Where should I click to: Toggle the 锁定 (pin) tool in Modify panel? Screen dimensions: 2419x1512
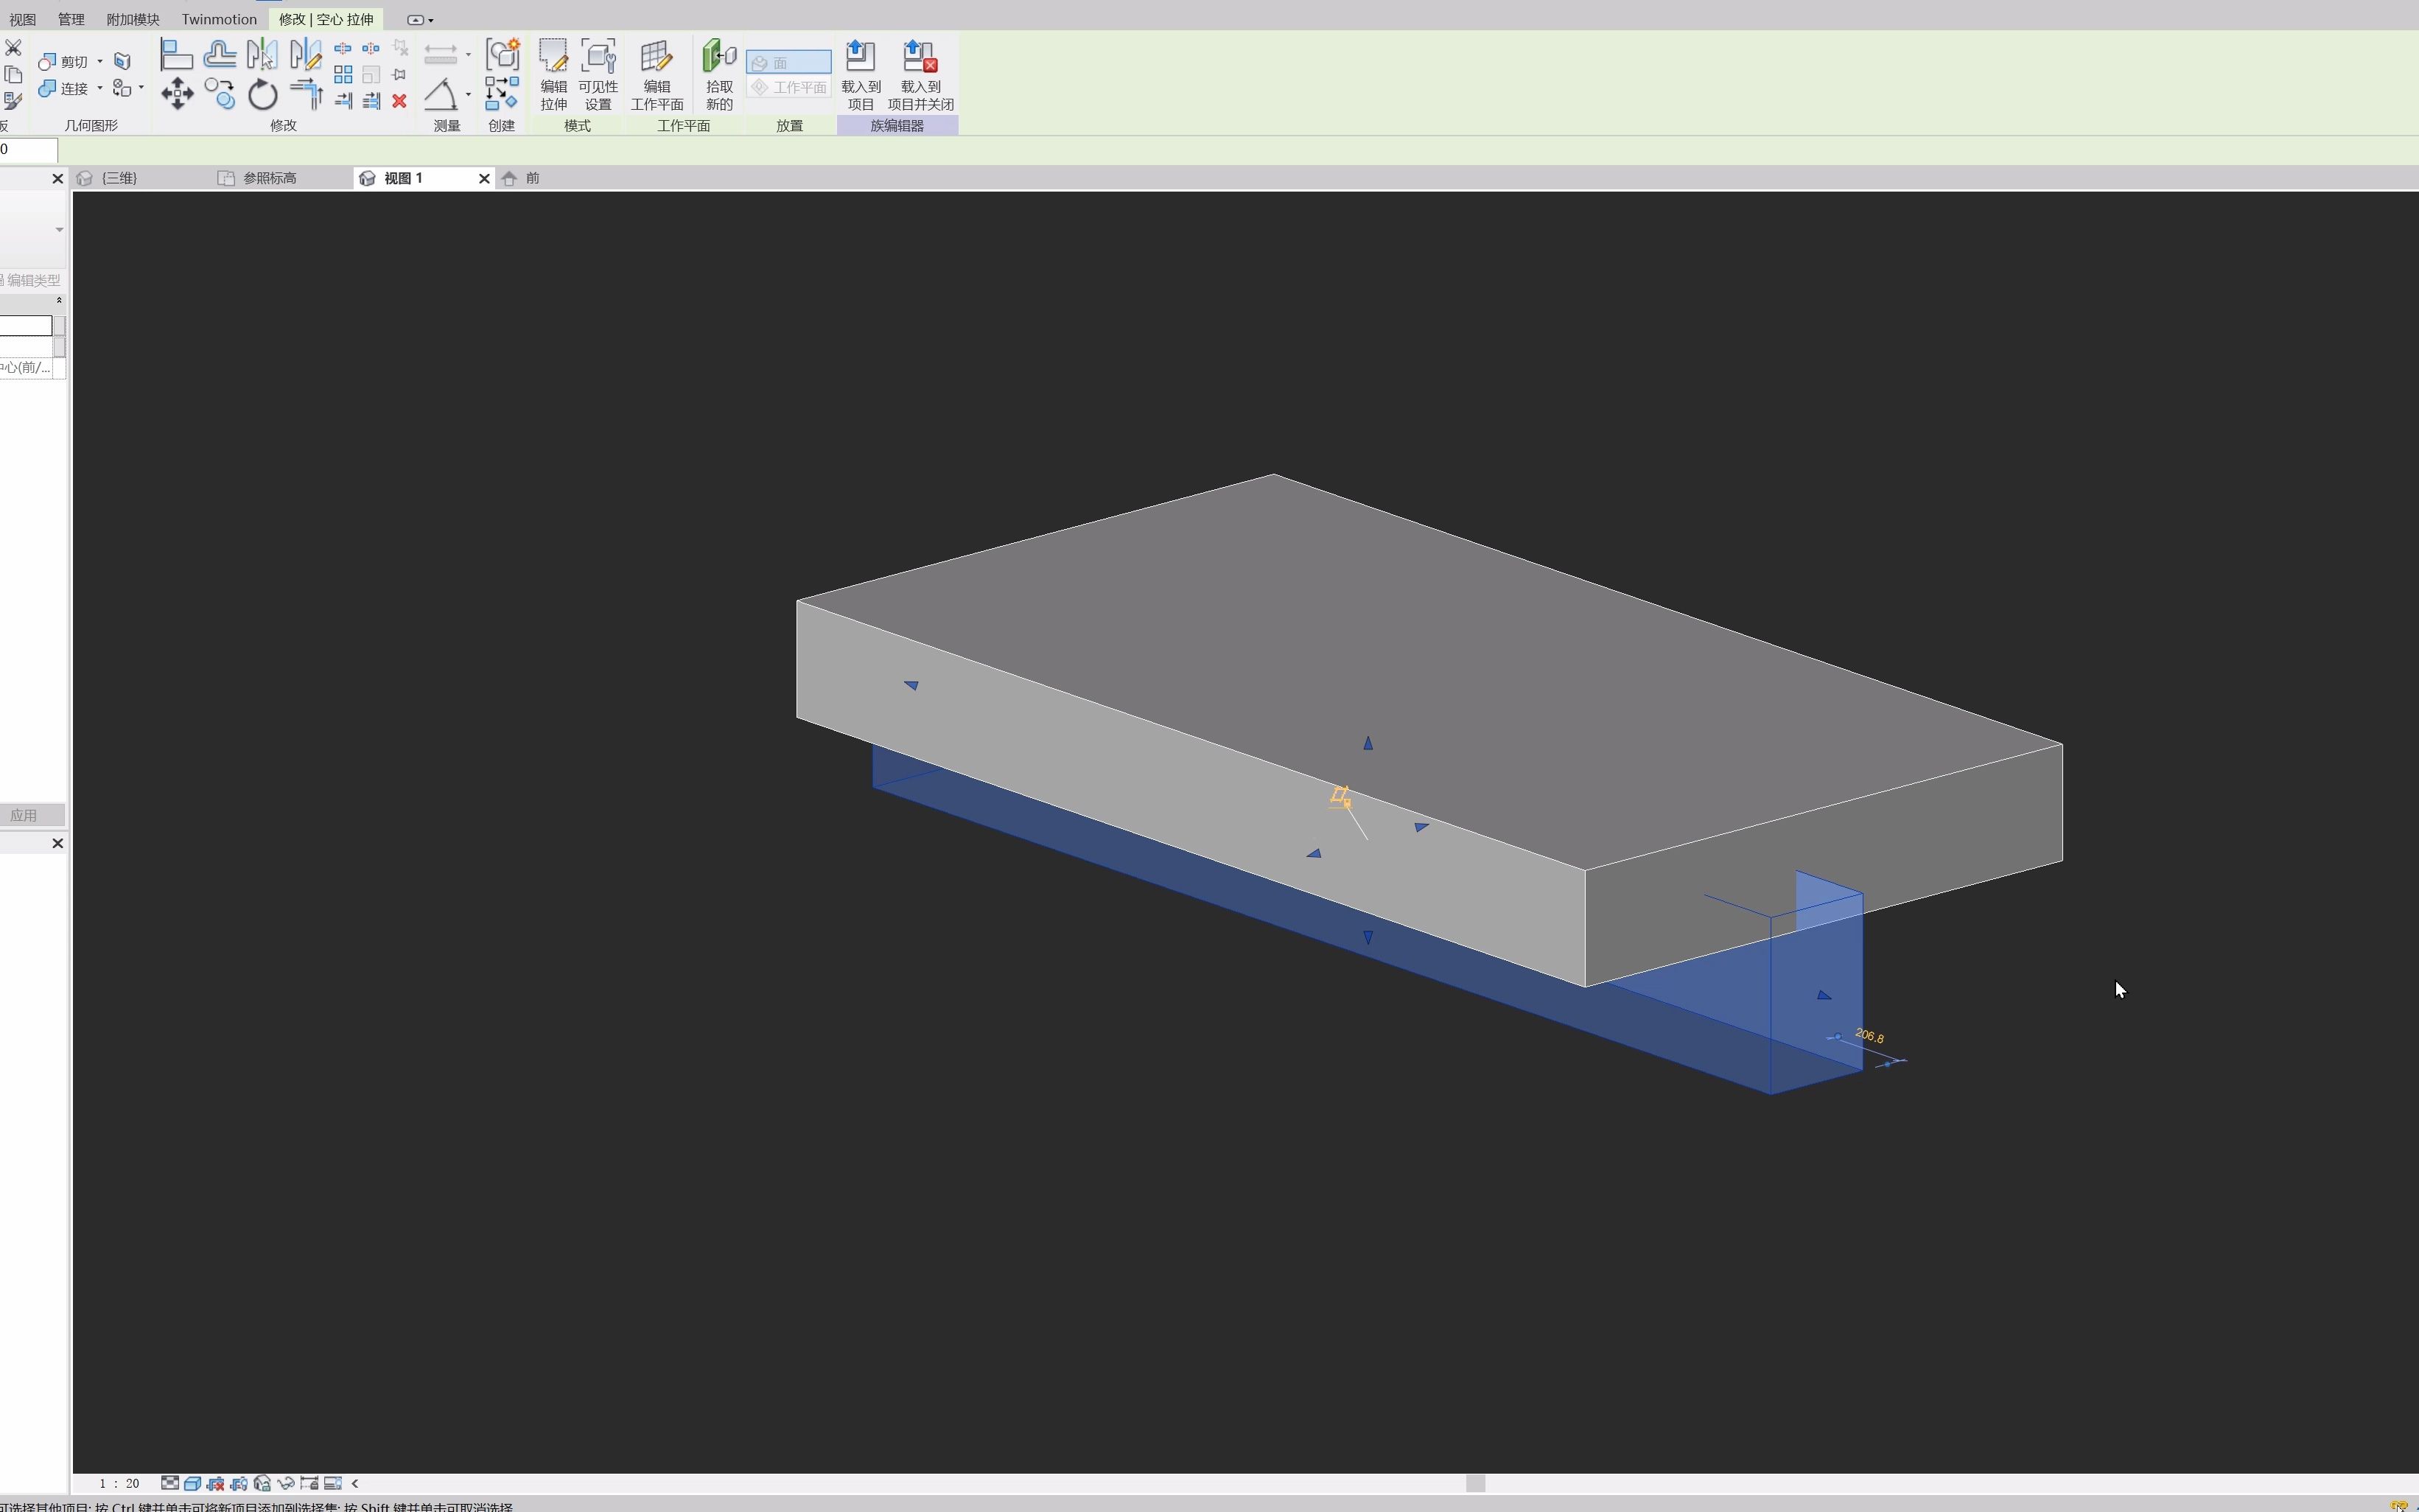tap(399, 74)
